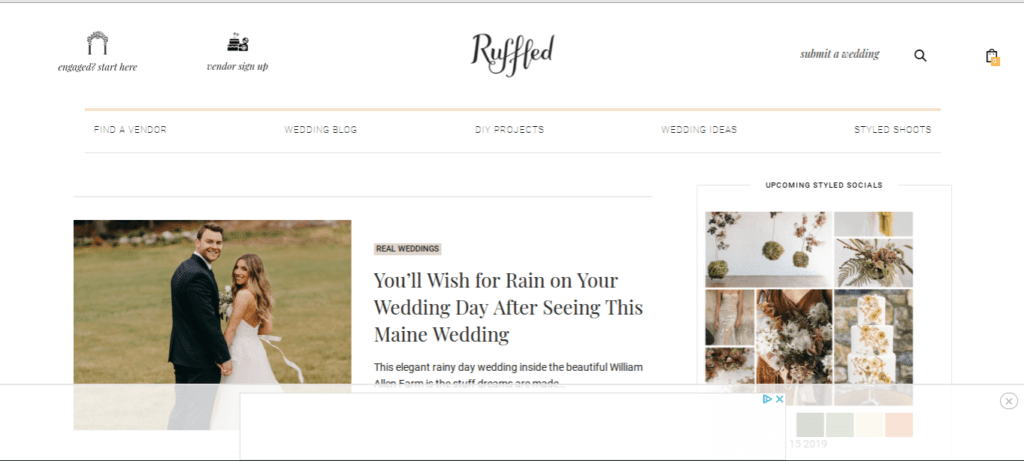Viewport: 1024px width, 461px height.
Task: Click the peach color swatch
Action: click(899, 425)
